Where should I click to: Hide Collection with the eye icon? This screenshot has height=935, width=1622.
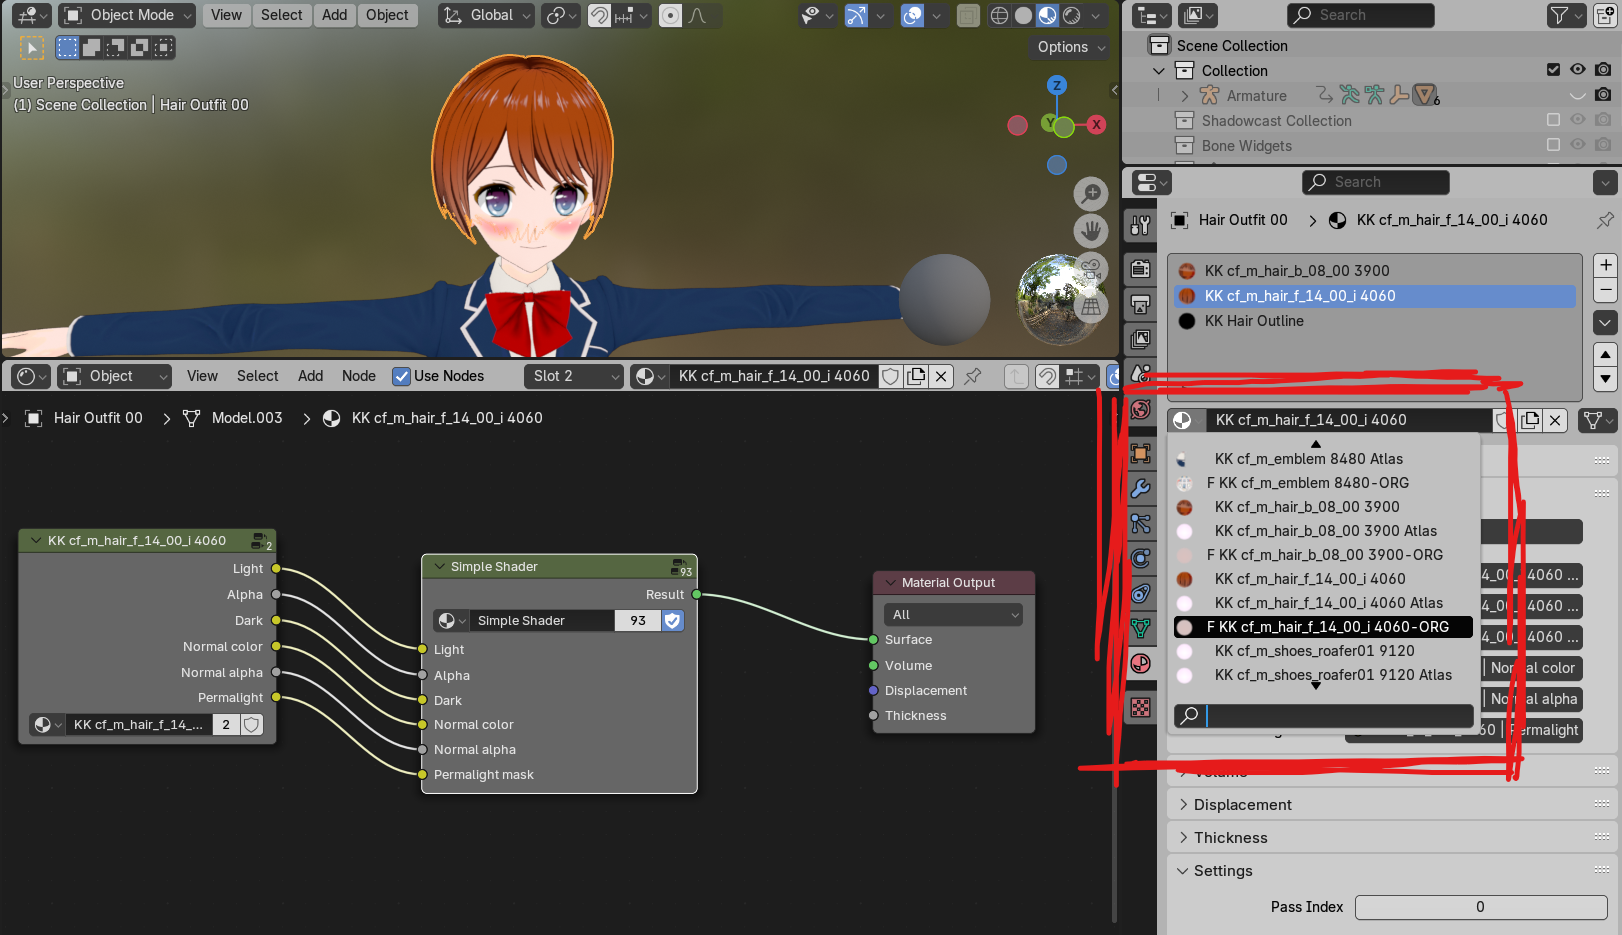click(1578, 70)
